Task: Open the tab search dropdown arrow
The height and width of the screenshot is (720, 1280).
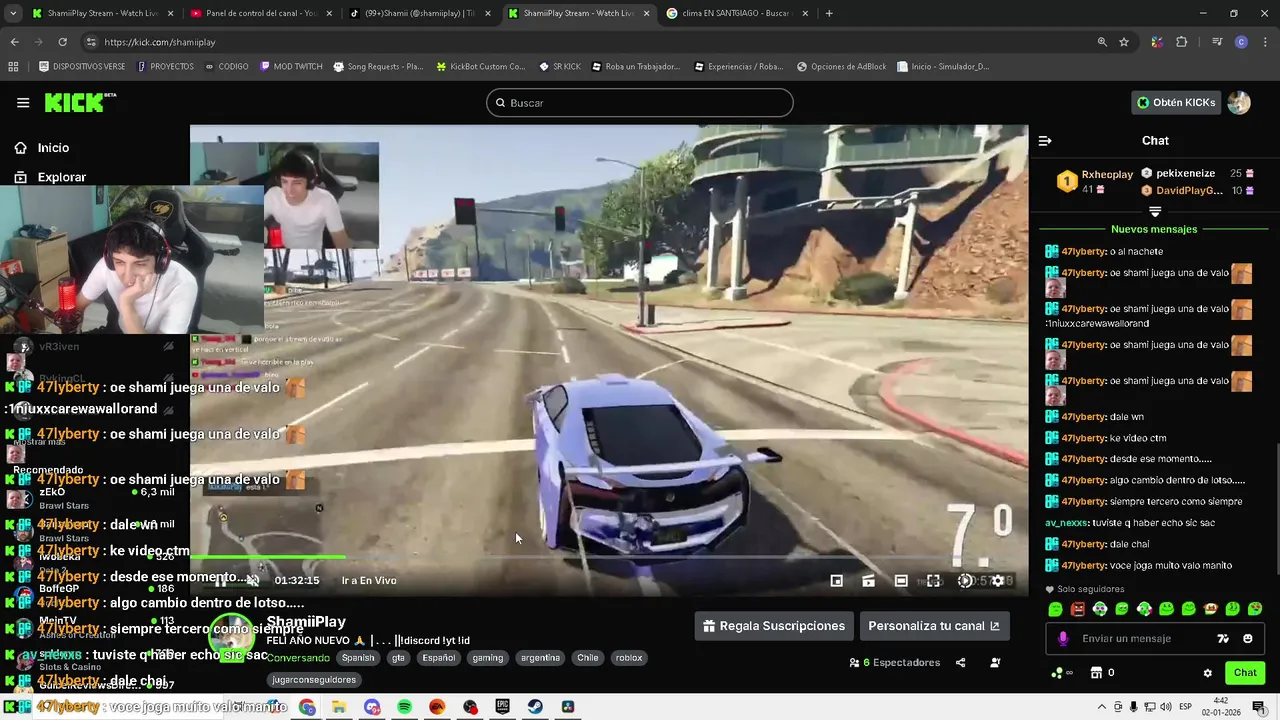Action: (13, 13)
